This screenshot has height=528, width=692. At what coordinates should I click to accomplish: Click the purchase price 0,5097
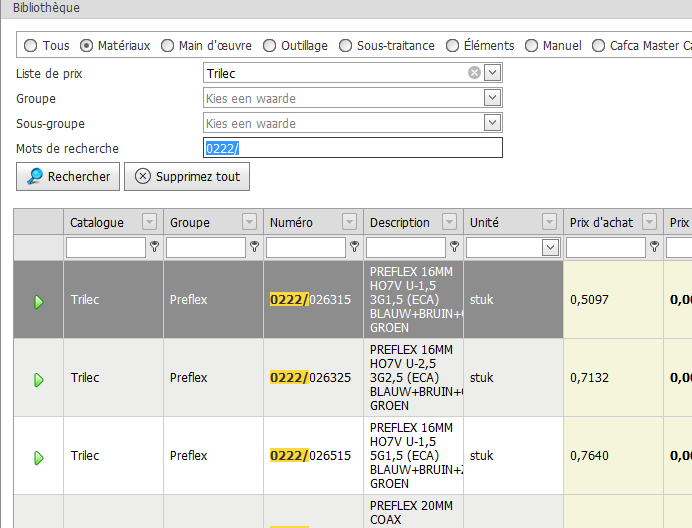[589, 300]
